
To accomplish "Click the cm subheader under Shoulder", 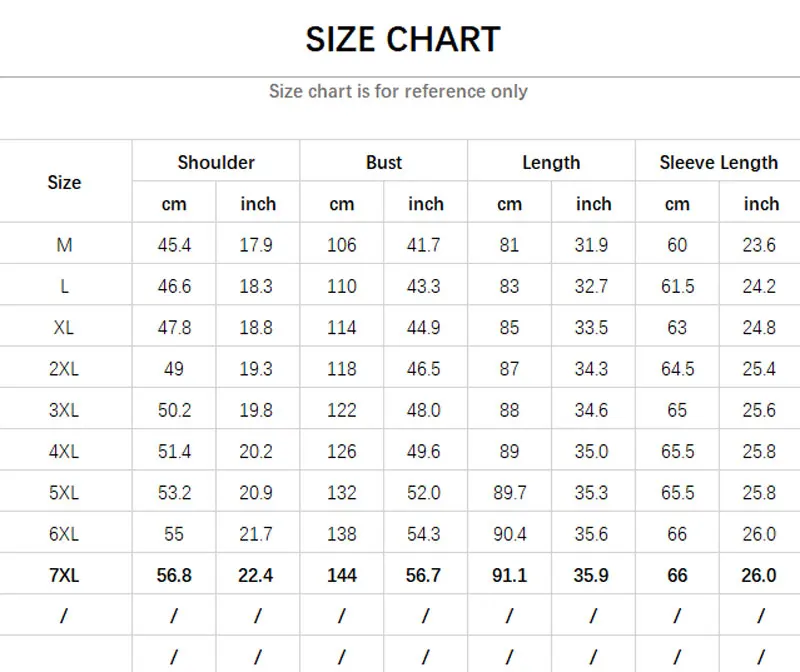I will [174, 204].
